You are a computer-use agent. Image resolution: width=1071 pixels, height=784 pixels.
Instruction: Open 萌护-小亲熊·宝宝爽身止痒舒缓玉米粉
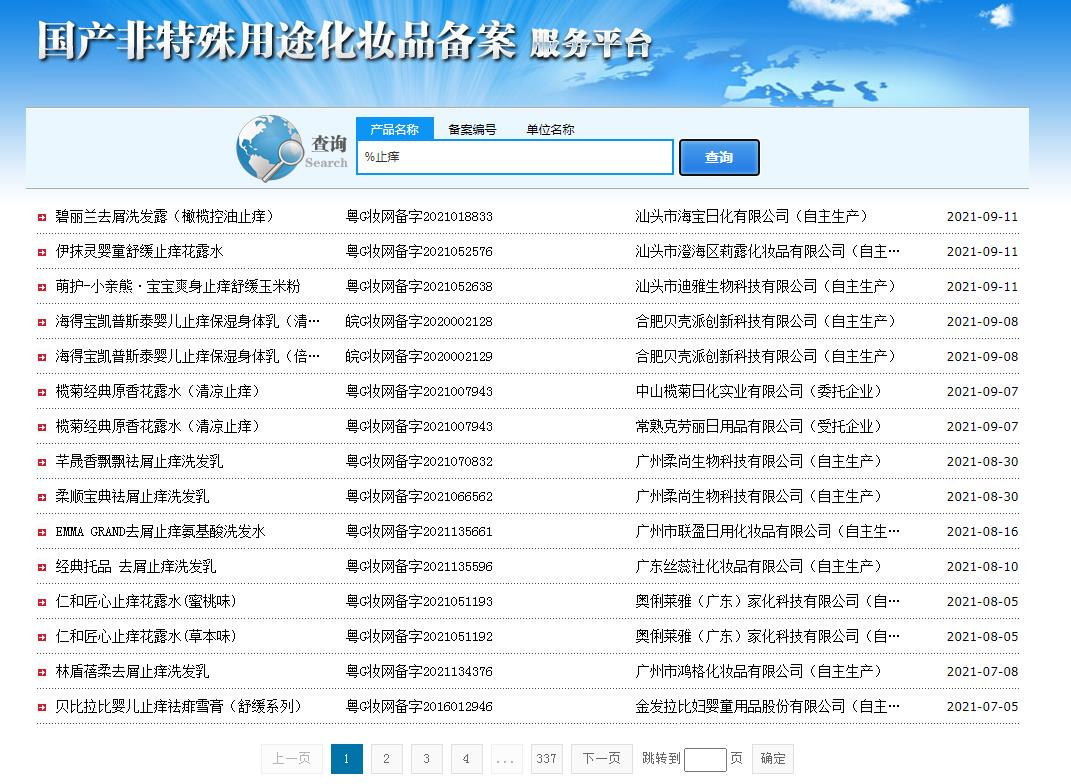[178, 286]
